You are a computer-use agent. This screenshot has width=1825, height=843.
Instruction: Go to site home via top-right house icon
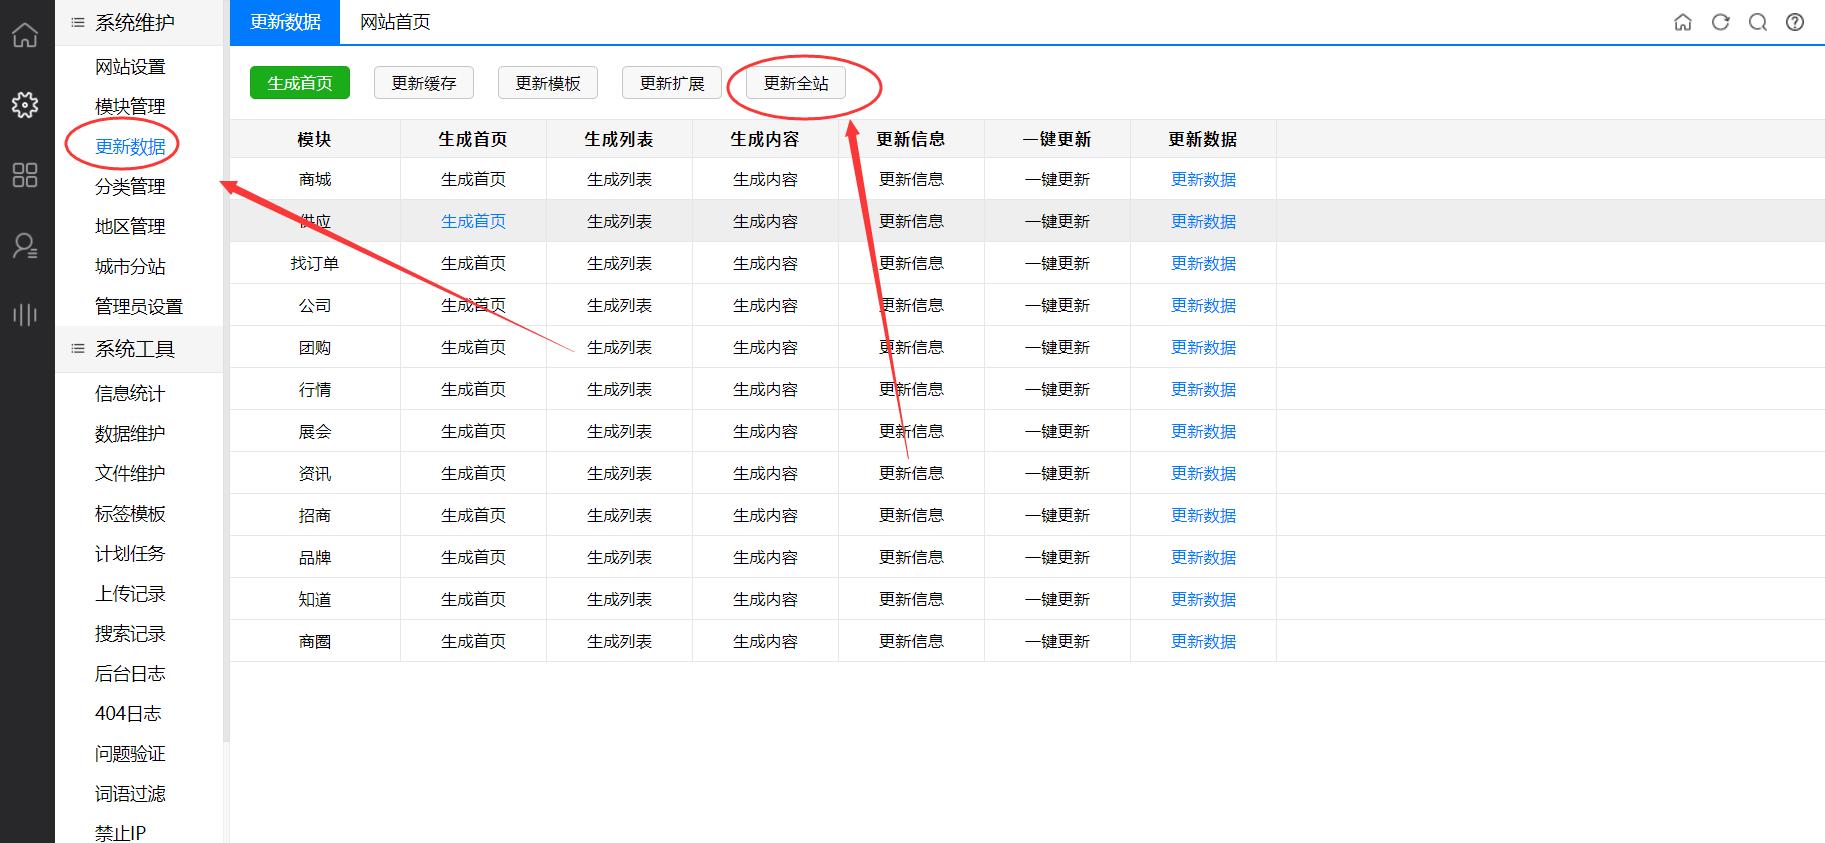(1683, 22)
